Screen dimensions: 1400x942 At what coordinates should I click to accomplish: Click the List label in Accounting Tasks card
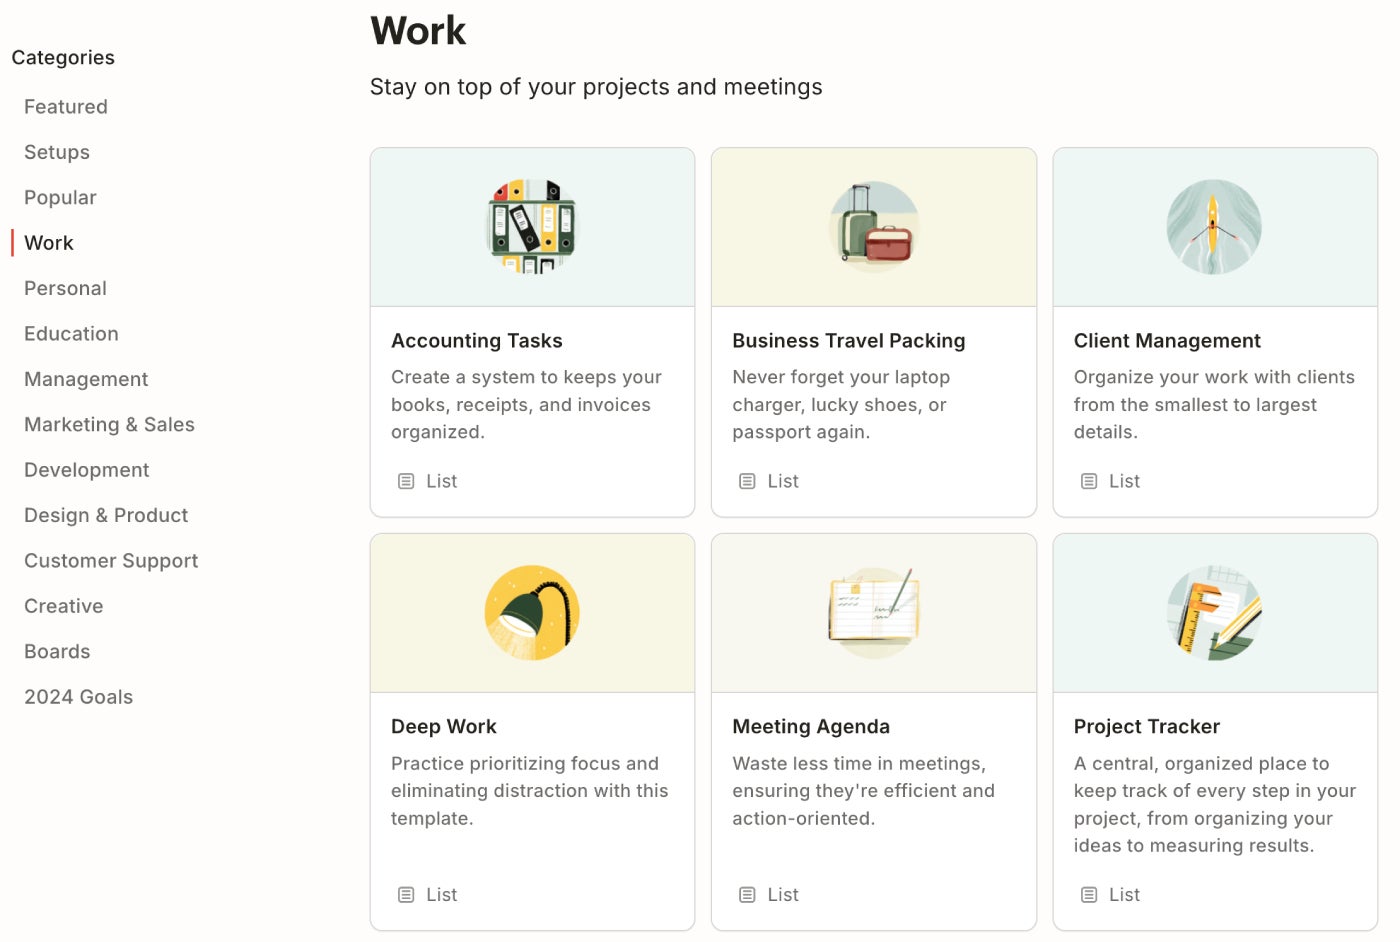(442, 481)
